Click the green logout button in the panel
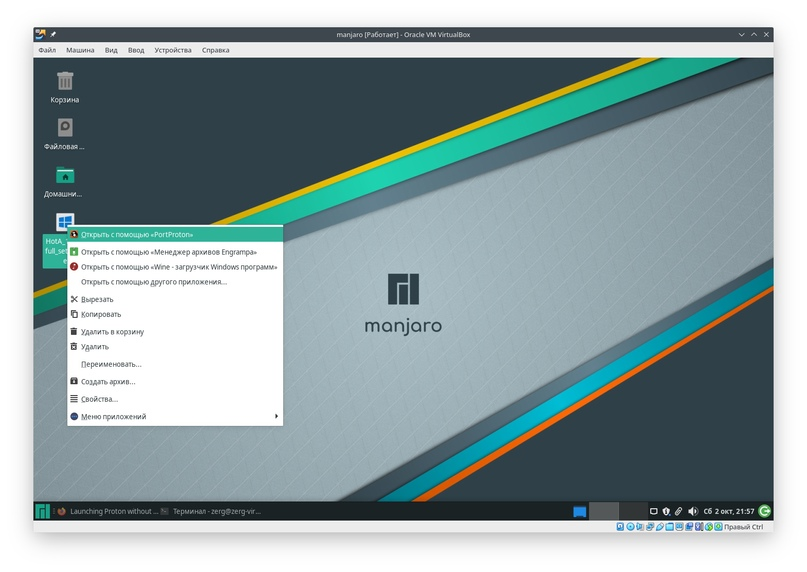The image size is (807, 572). [x=765, y=511]
